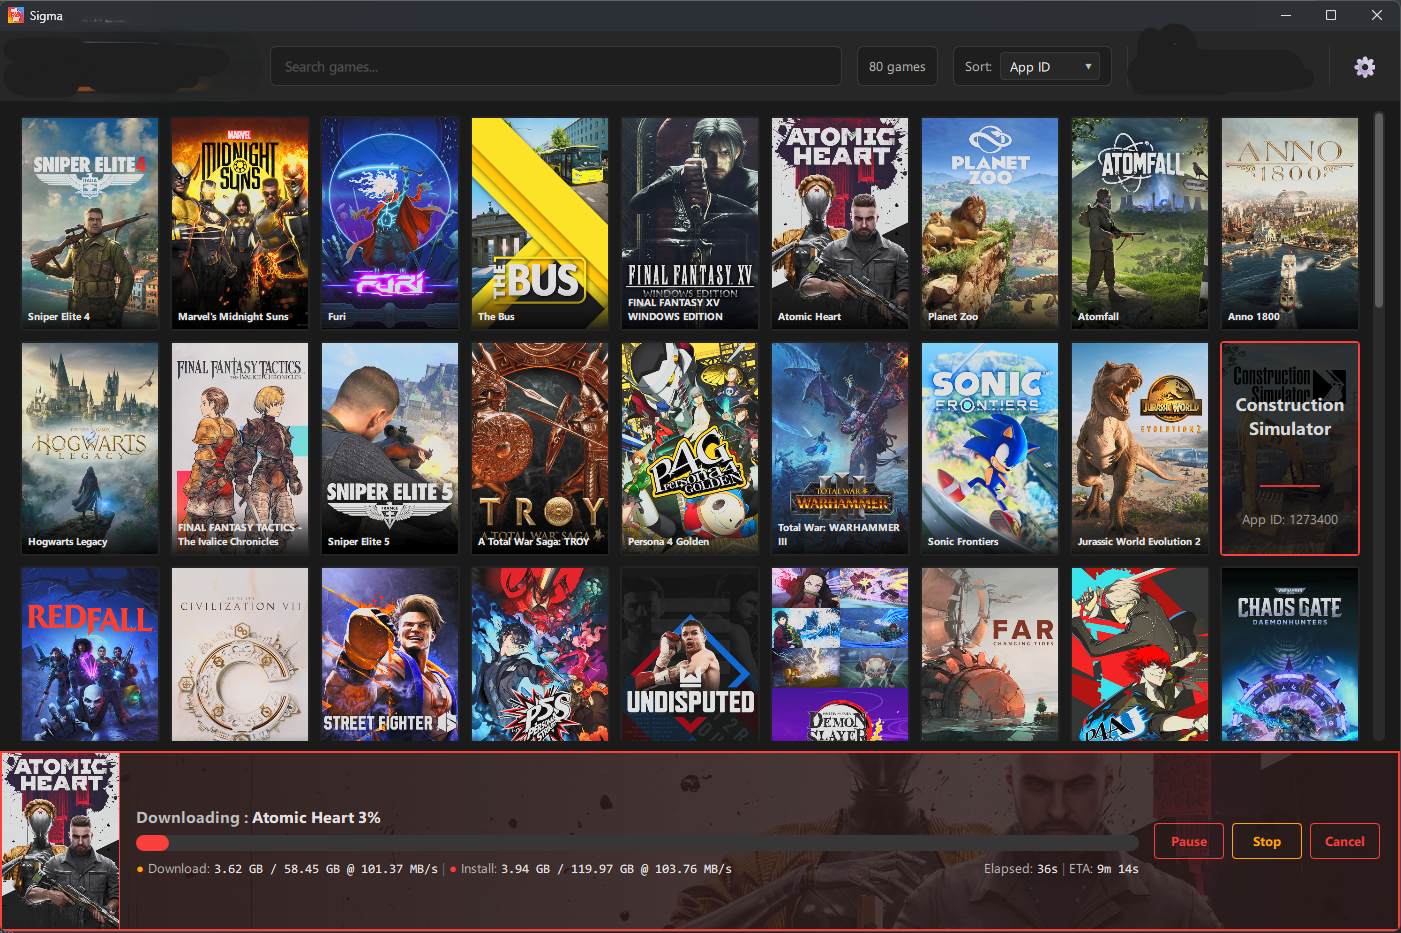Focus the Search games input field
The height and width of the screenshot is (933, 1401).
coord(555,67)
